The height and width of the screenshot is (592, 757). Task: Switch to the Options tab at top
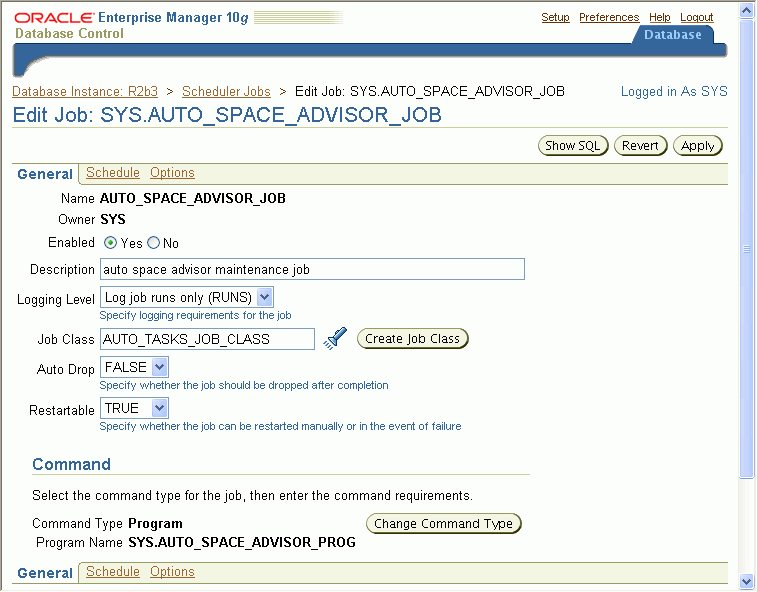[x=172, y=173]
